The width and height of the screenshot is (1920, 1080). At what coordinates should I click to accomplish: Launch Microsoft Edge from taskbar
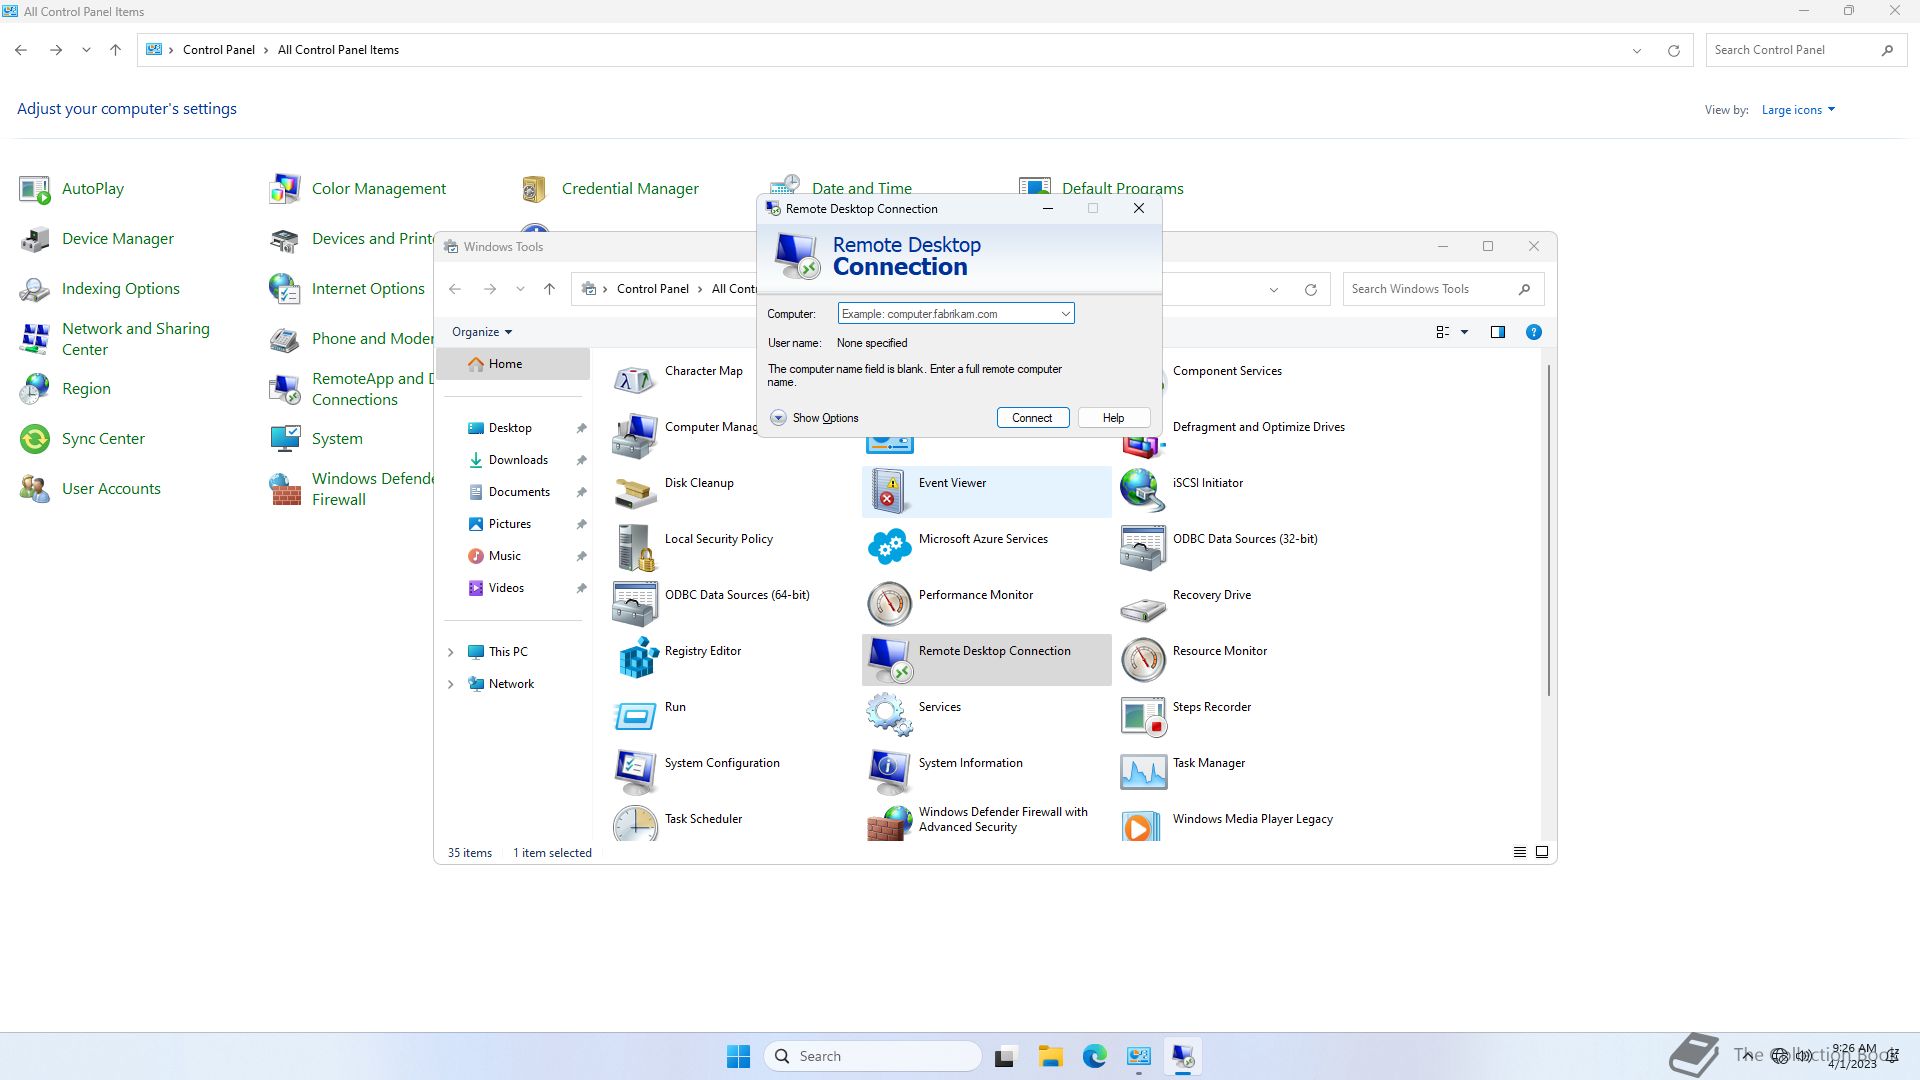coord(1094,1056)
